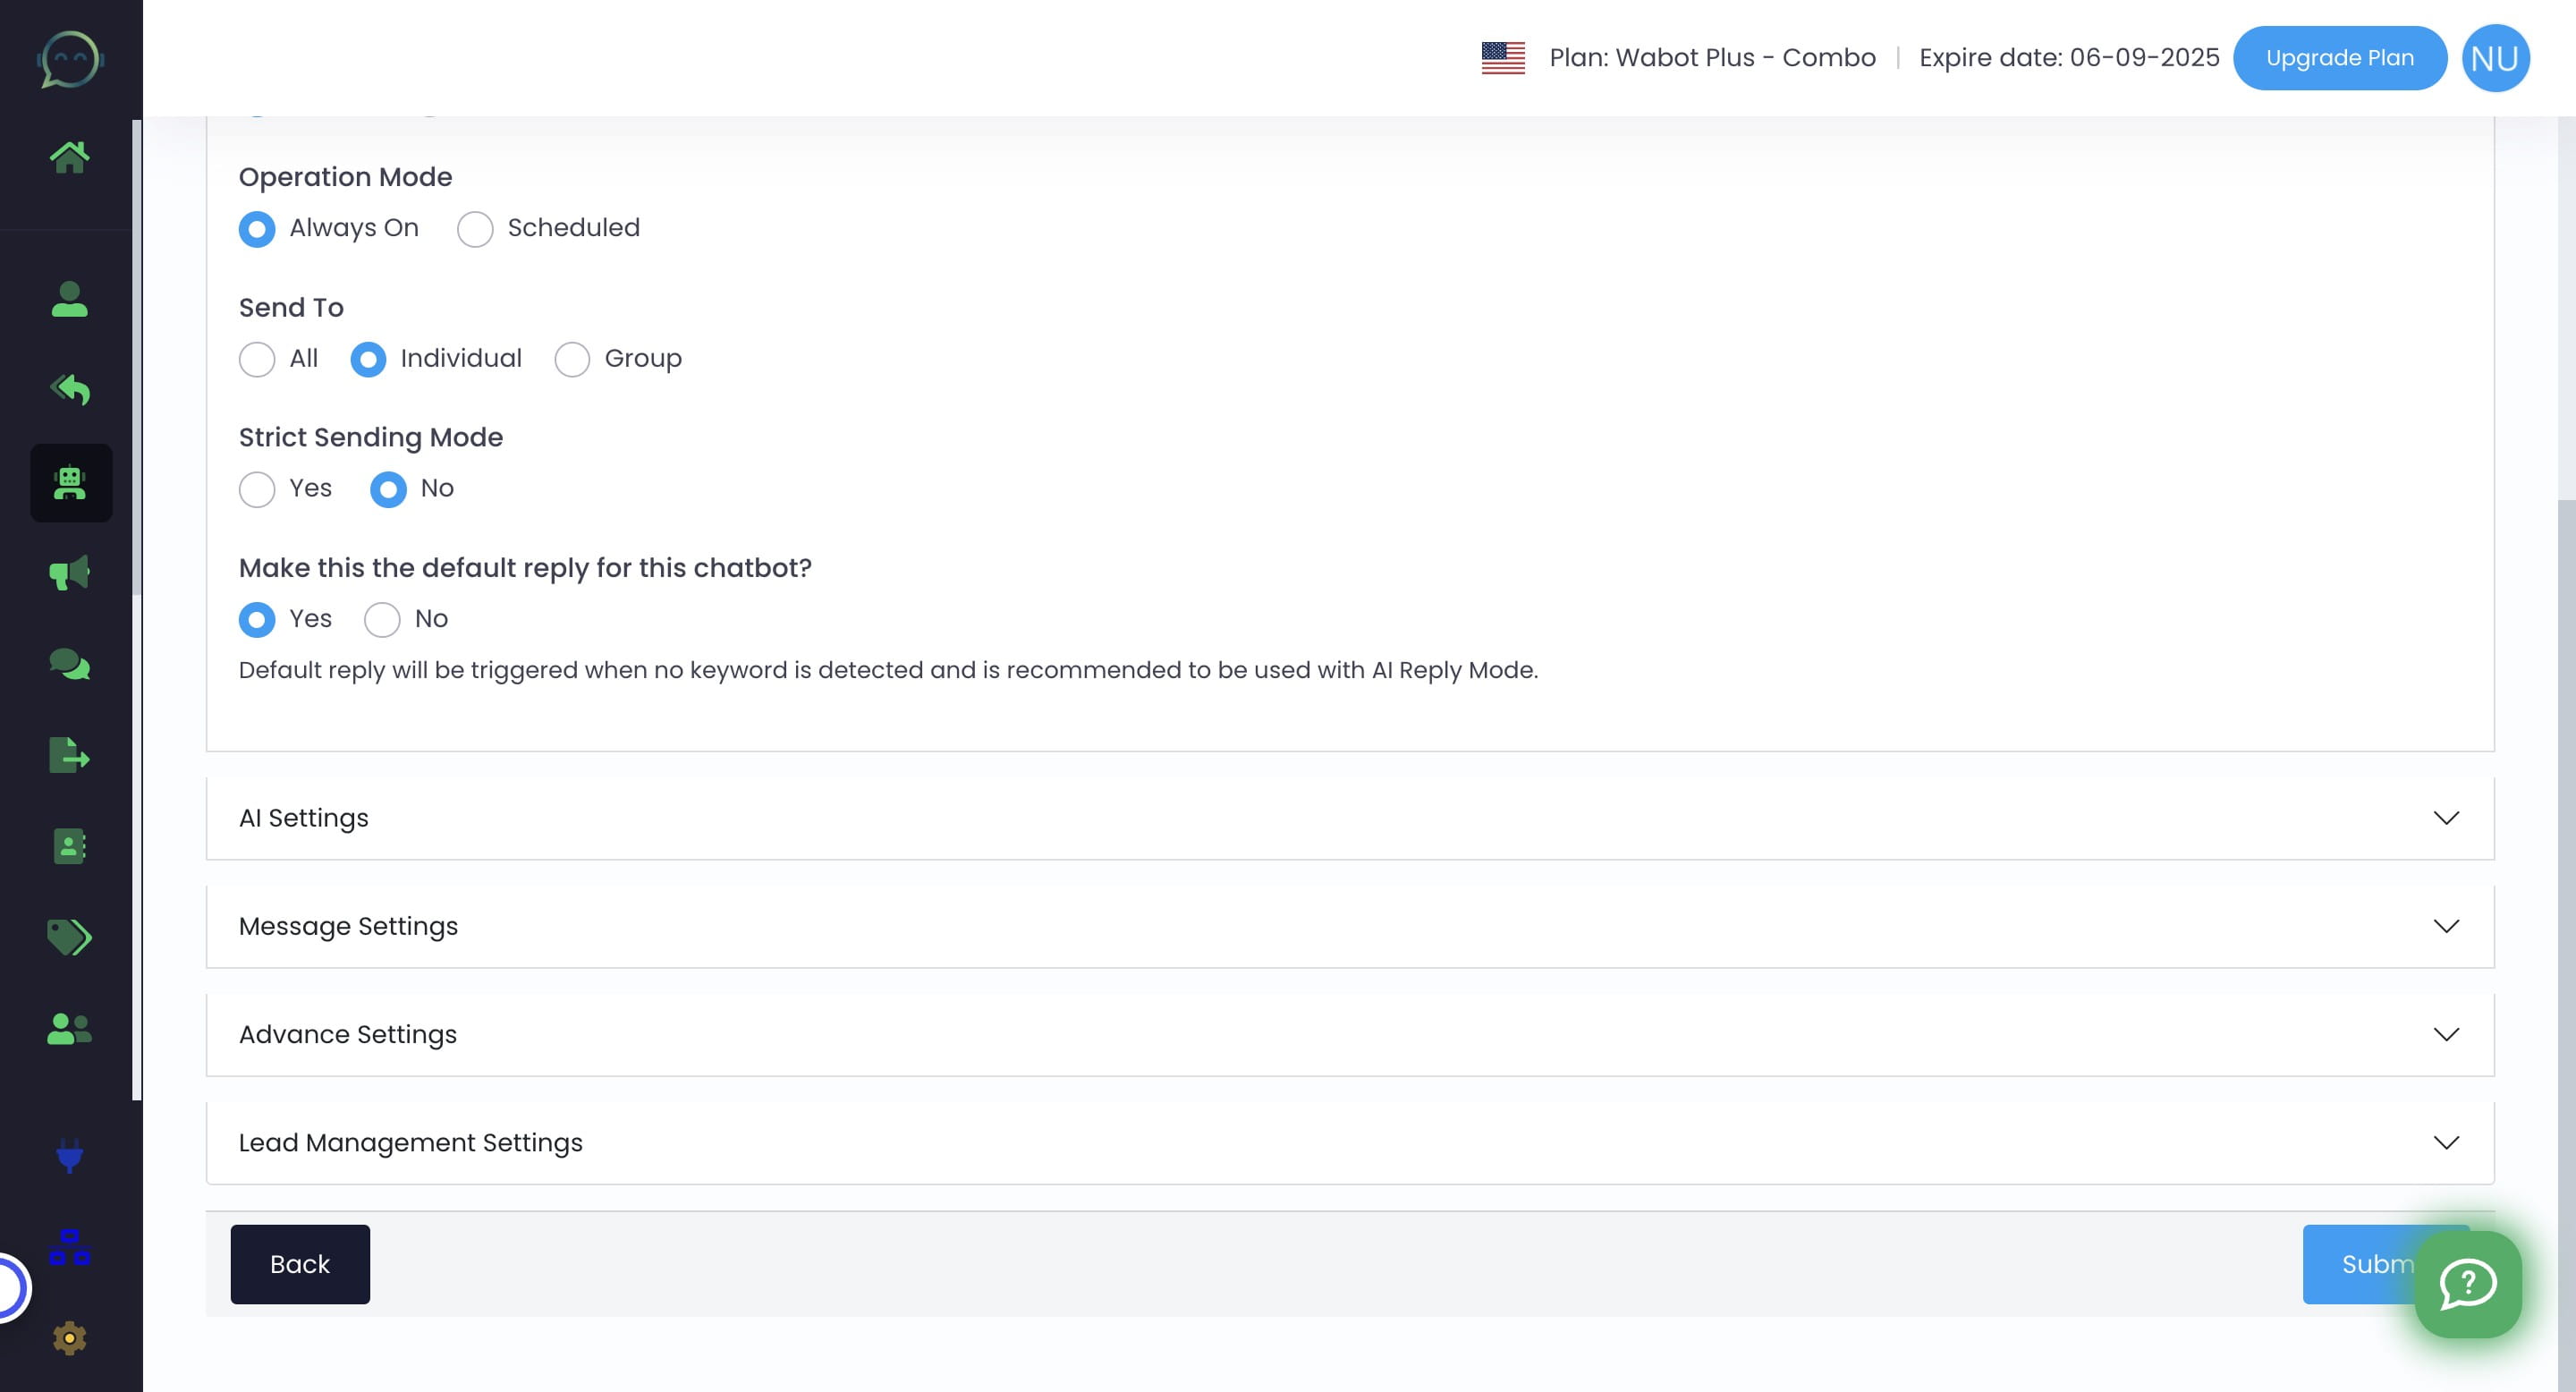Open the network flow diagram icon
Screen dimensions: 2576x1392
[70, 1247]
